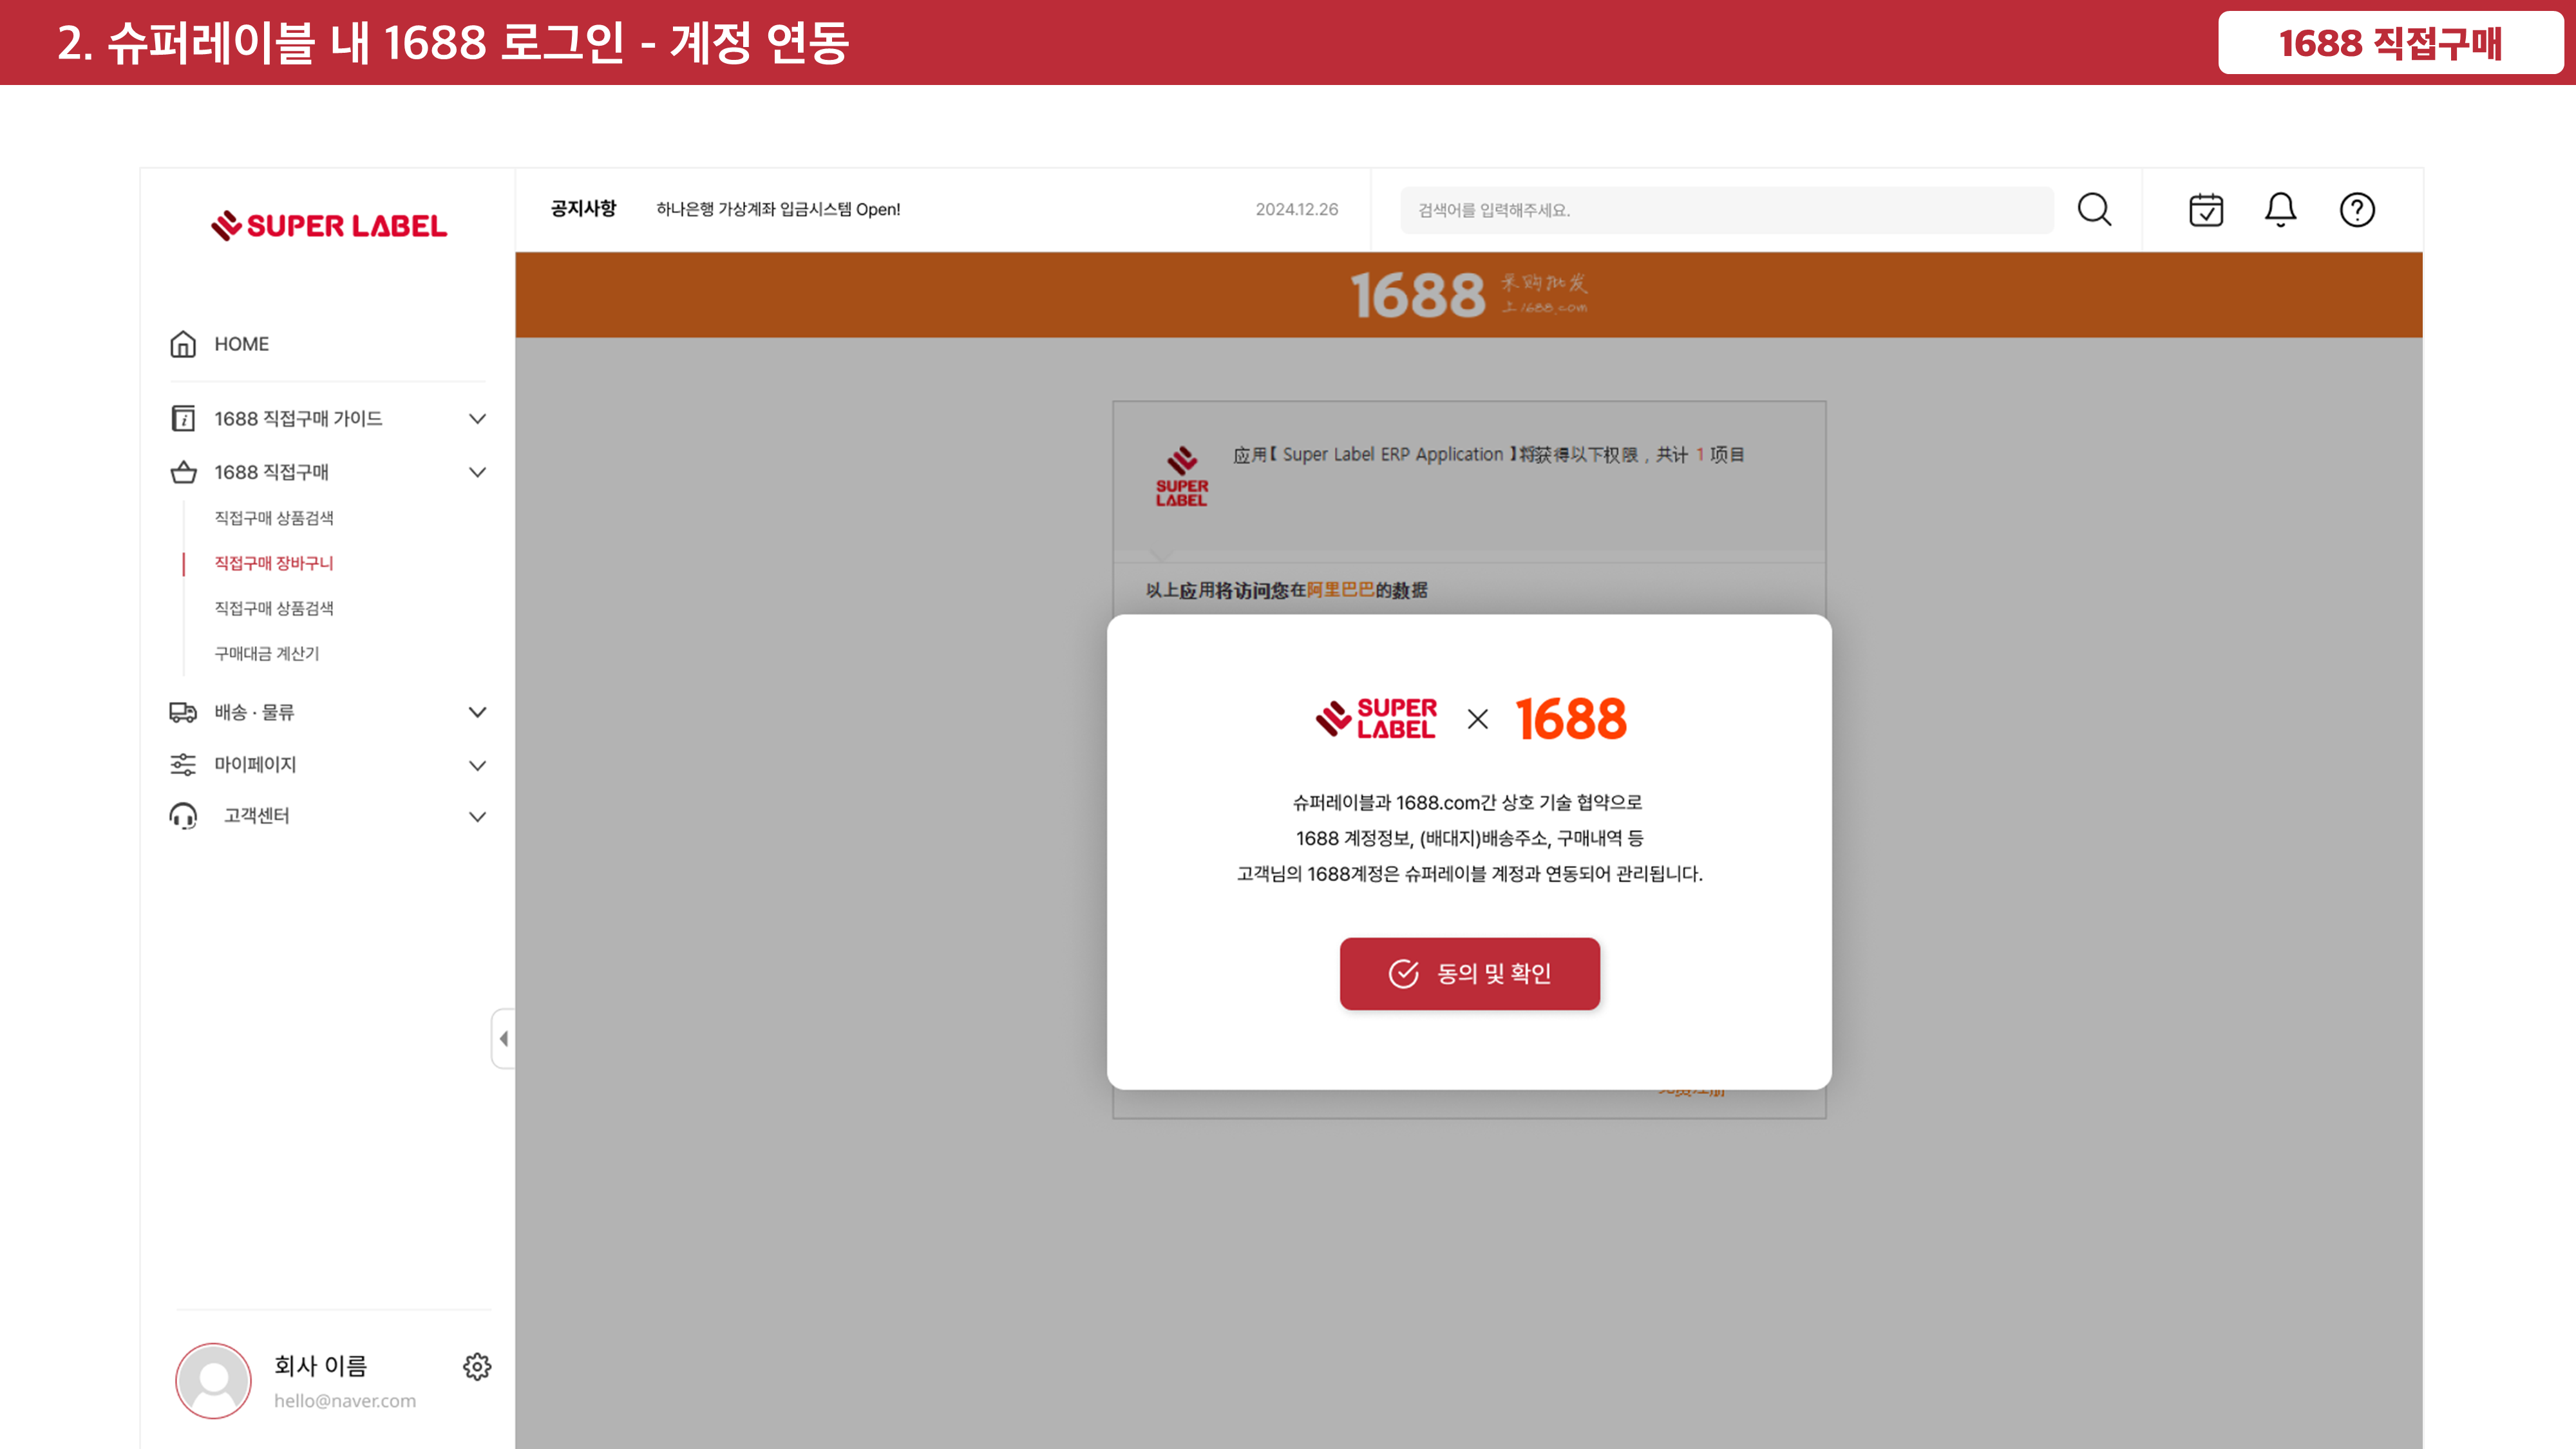This screenshot has width=2576, height=1449.
Task: Click the 마이페이지 sliders icon
Action: (183, 765)
